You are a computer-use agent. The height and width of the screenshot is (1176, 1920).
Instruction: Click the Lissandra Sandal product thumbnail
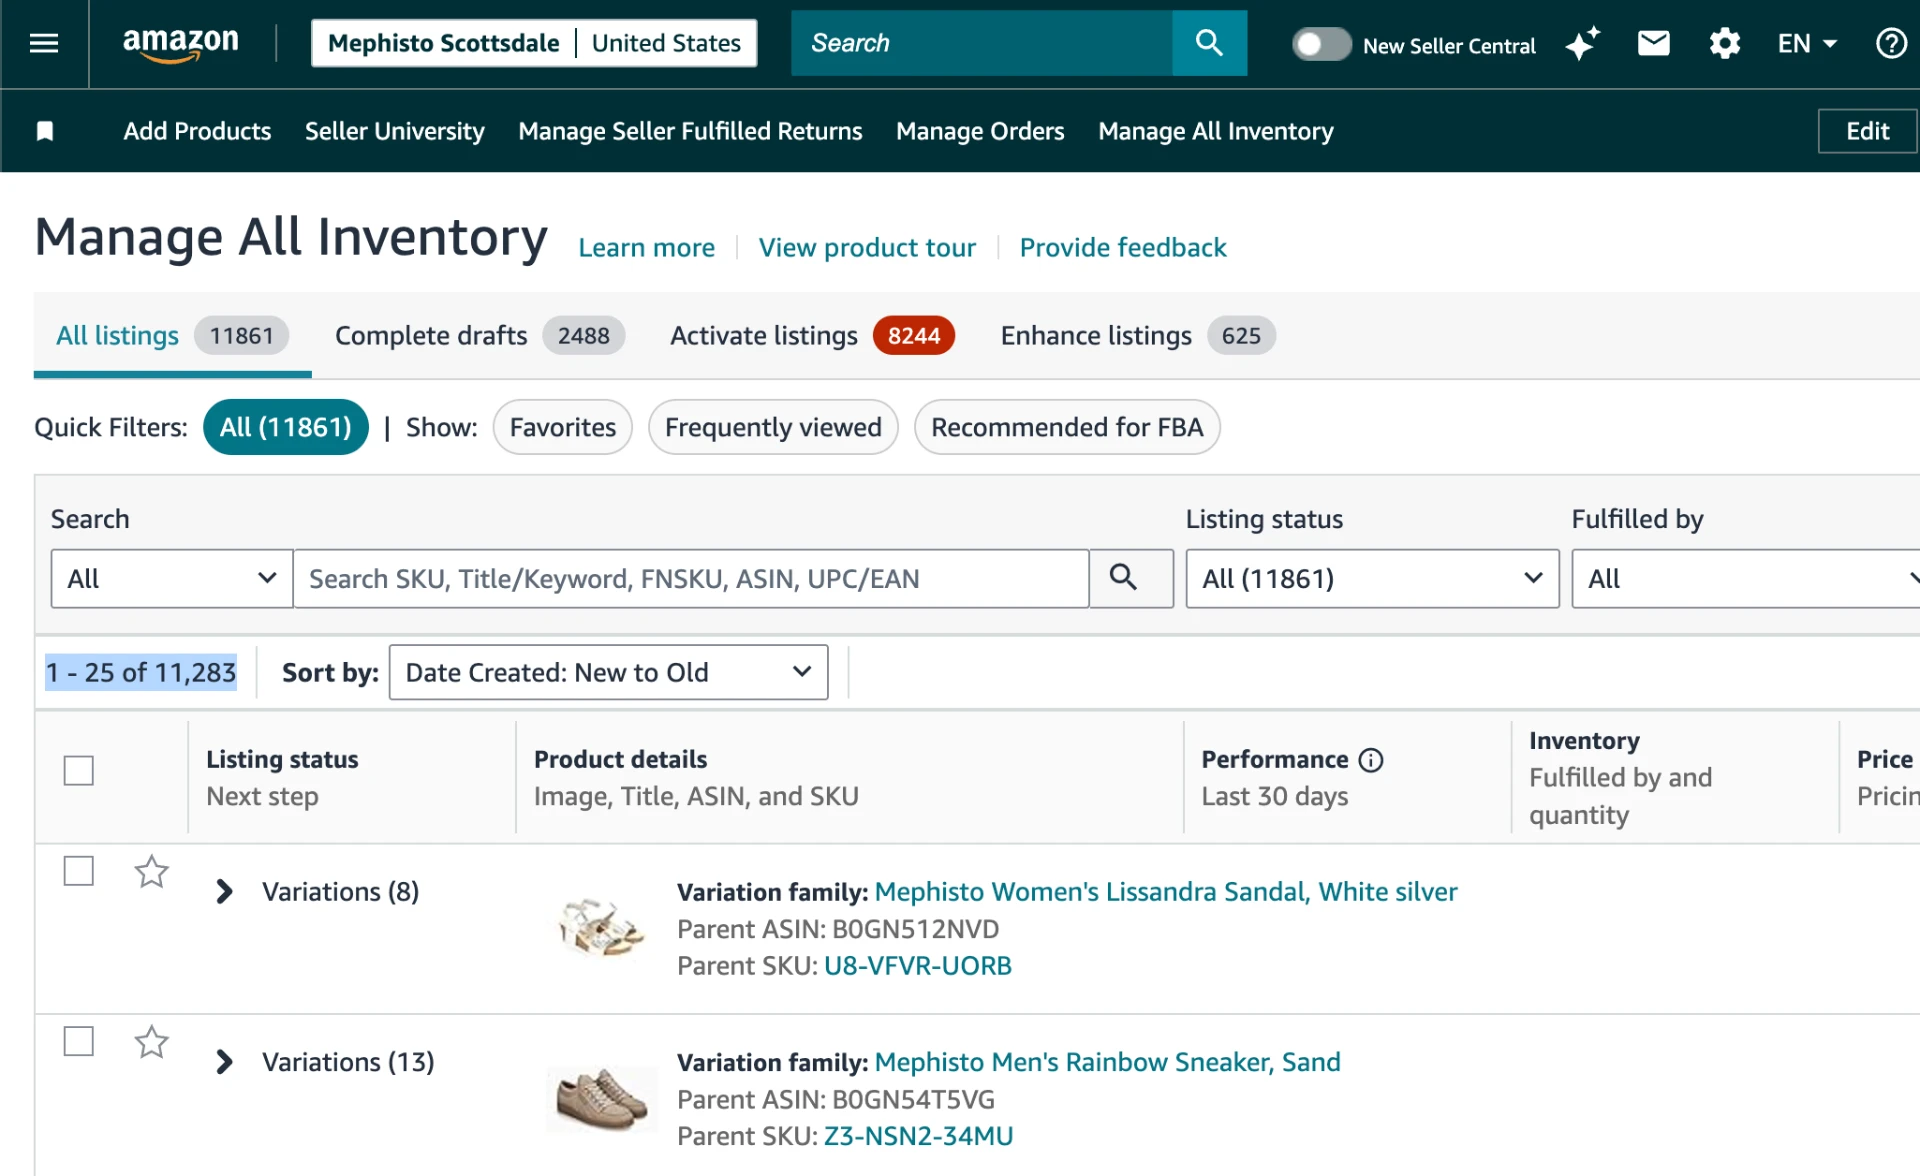point(601,927)
